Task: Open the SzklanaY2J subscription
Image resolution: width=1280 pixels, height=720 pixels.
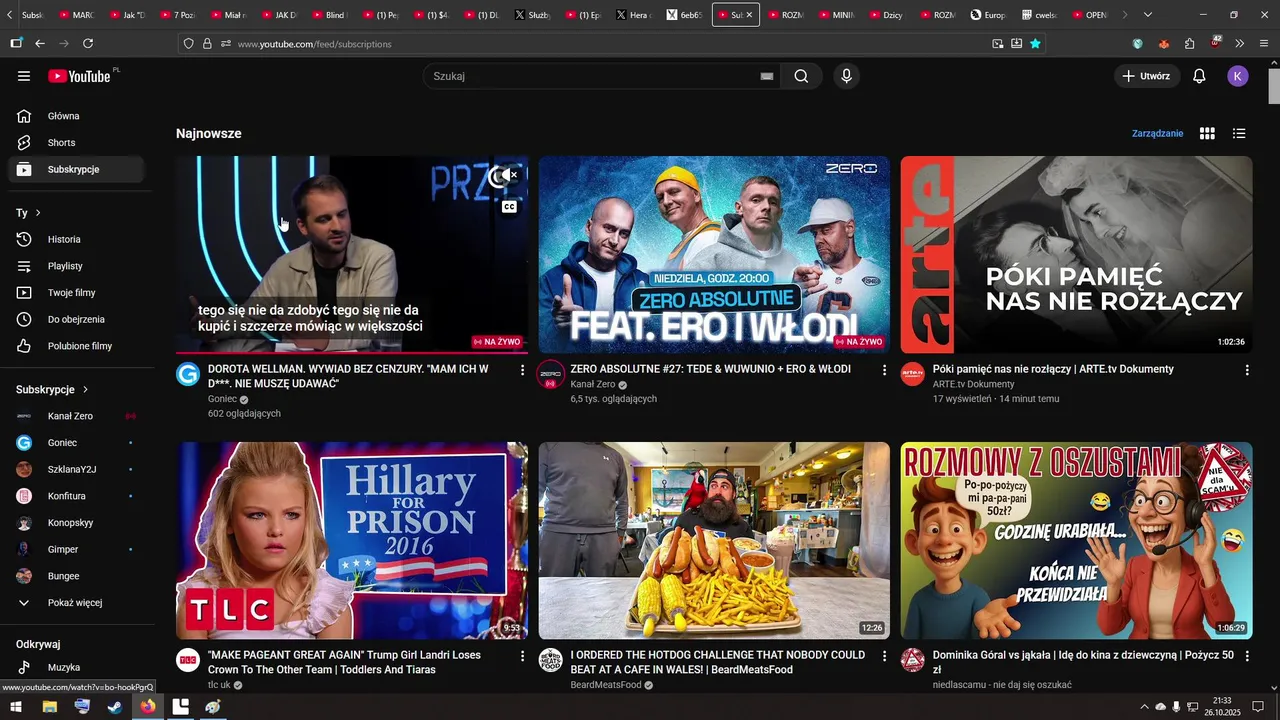Action: (x=76, y=470)
